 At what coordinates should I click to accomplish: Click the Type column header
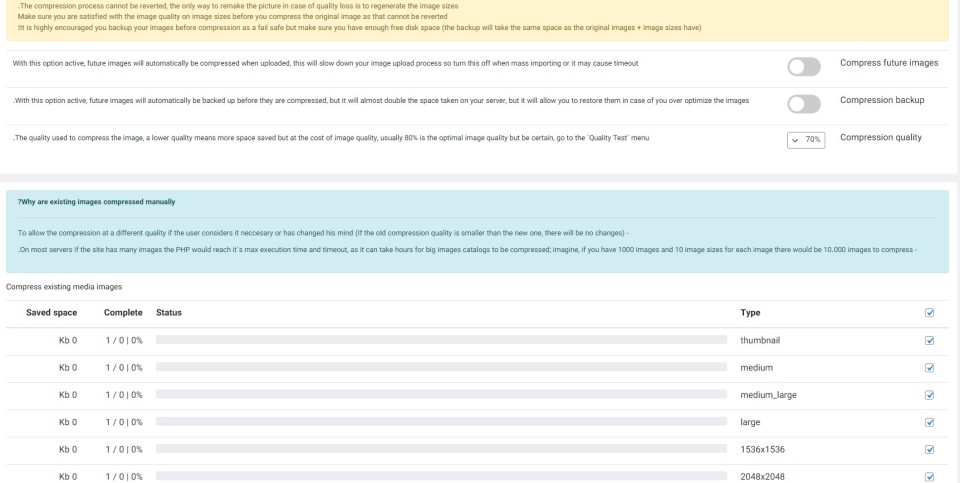click(x=750, y=313)
